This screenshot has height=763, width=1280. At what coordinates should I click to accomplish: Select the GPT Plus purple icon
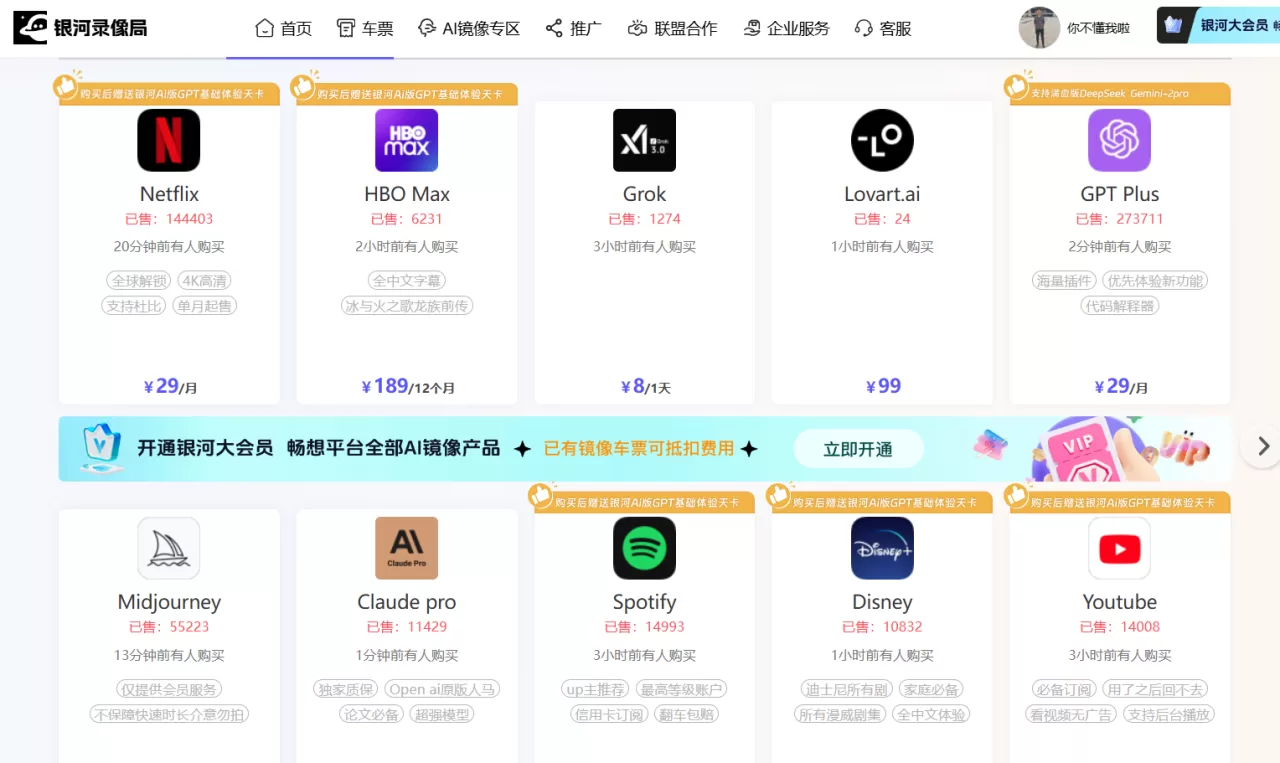(1120, 140)
